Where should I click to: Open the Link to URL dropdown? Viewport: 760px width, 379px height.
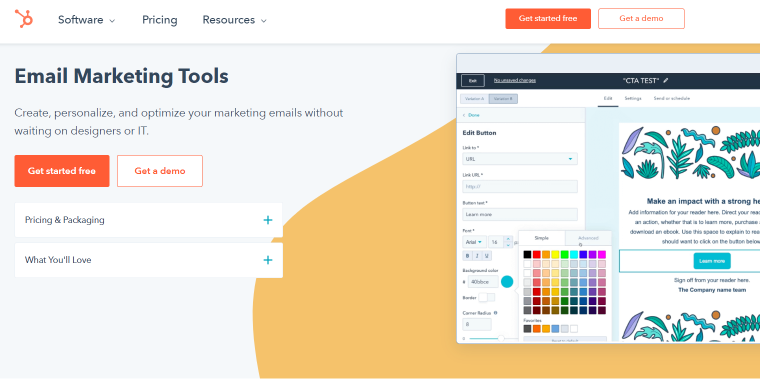[520, 159]
